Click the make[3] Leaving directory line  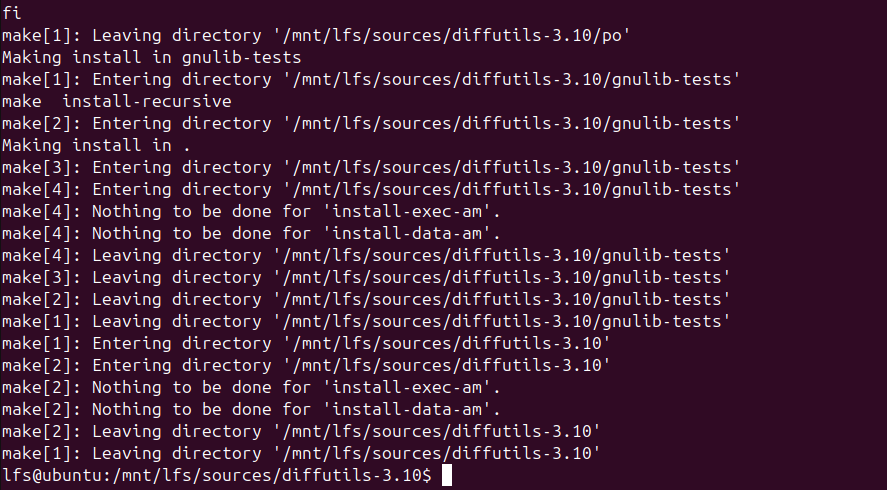click(365, 277)
